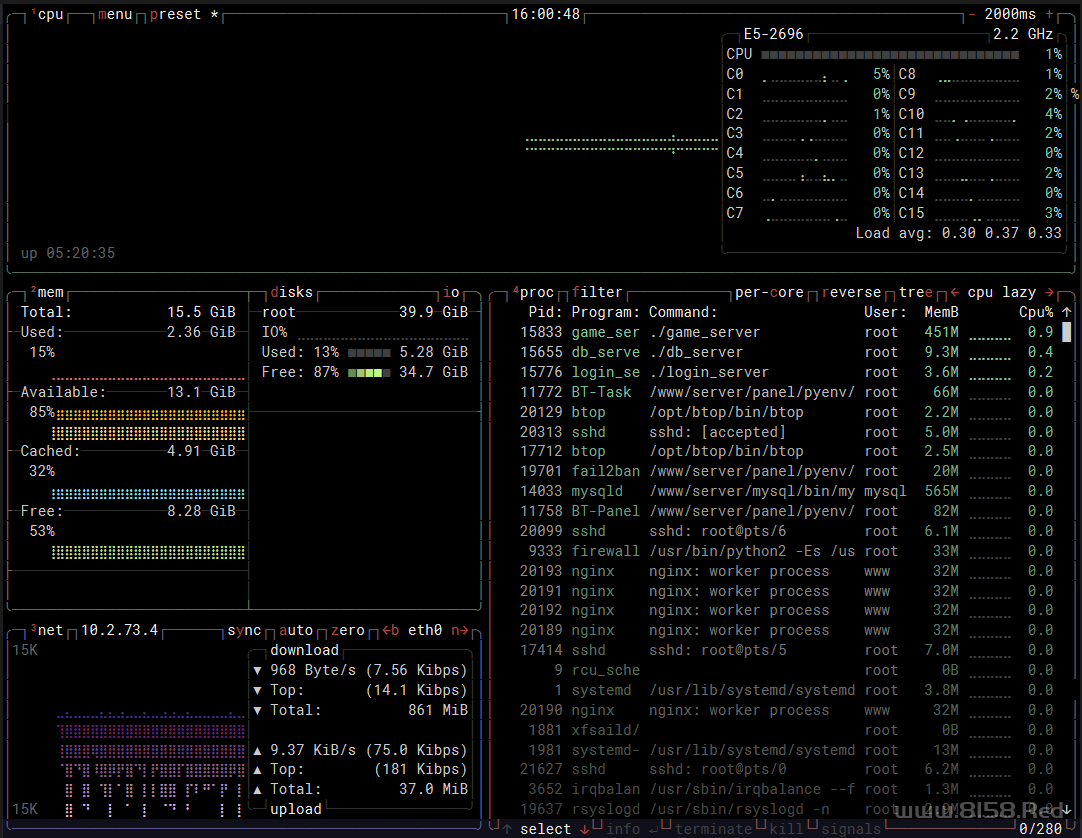Image resolution: width=1082 pixels, height=838 pixels.
Task: Click right arrow beside cpu lazy sort
Action: [1049, 292]
